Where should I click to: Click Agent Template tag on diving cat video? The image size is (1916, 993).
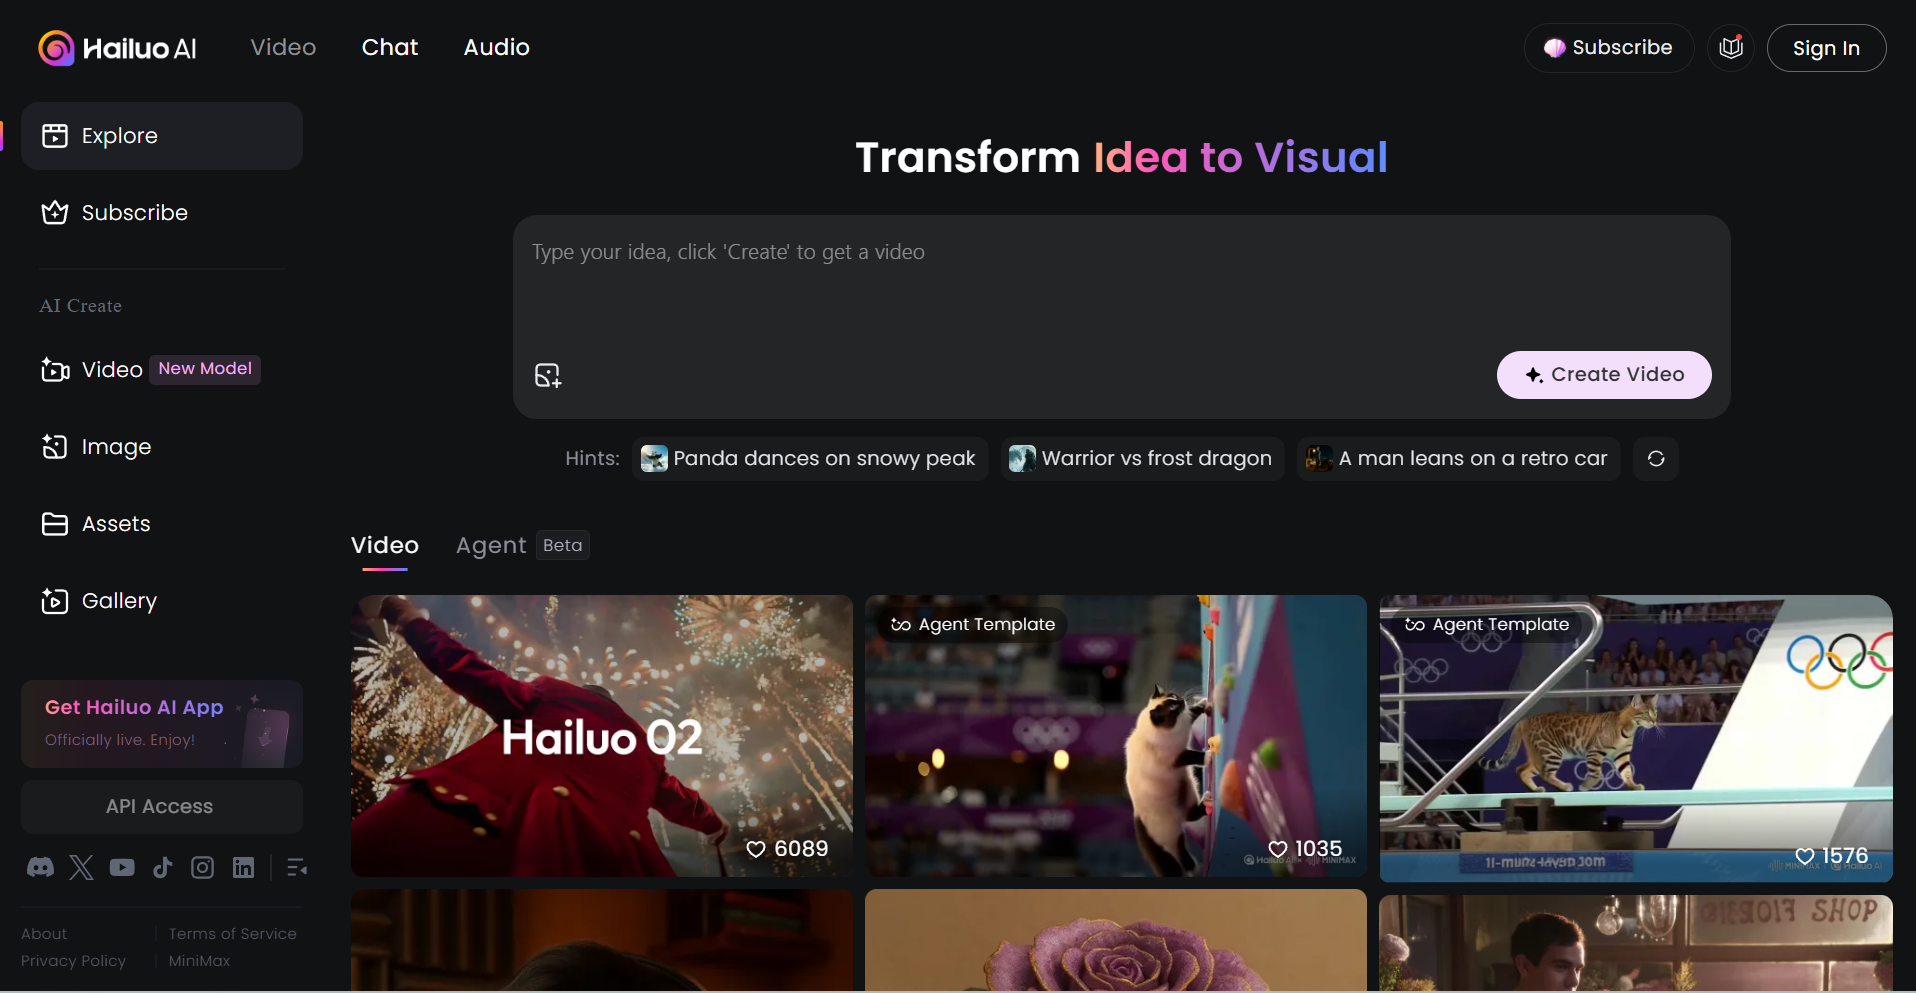click(x=1487, y=625)
